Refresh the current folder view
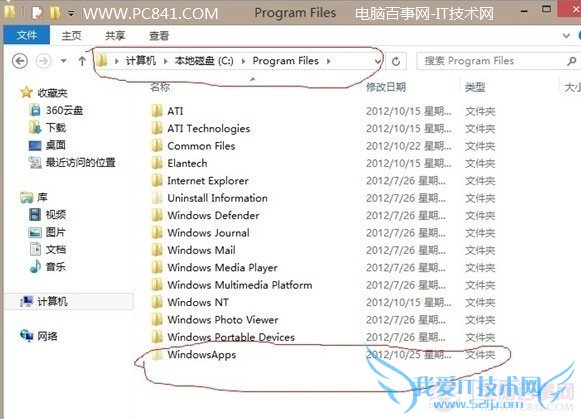Screen dimensions: 581x419 click(396, 61)
